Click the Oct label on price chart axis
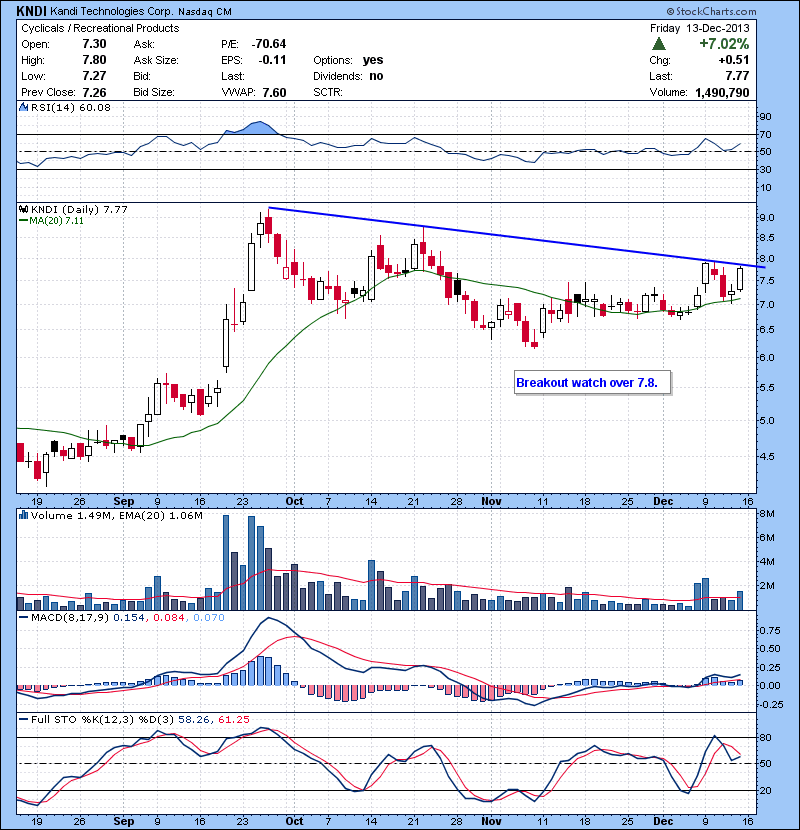Screen dimensions: 800x830 294,501
